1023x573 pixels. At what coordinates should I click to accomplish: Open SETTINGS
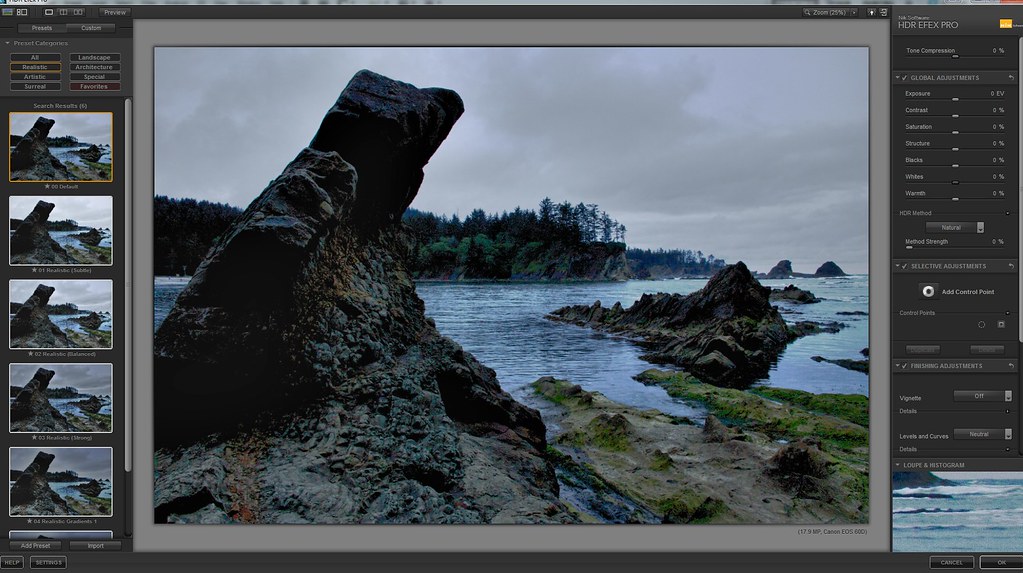tap(48, 562)
